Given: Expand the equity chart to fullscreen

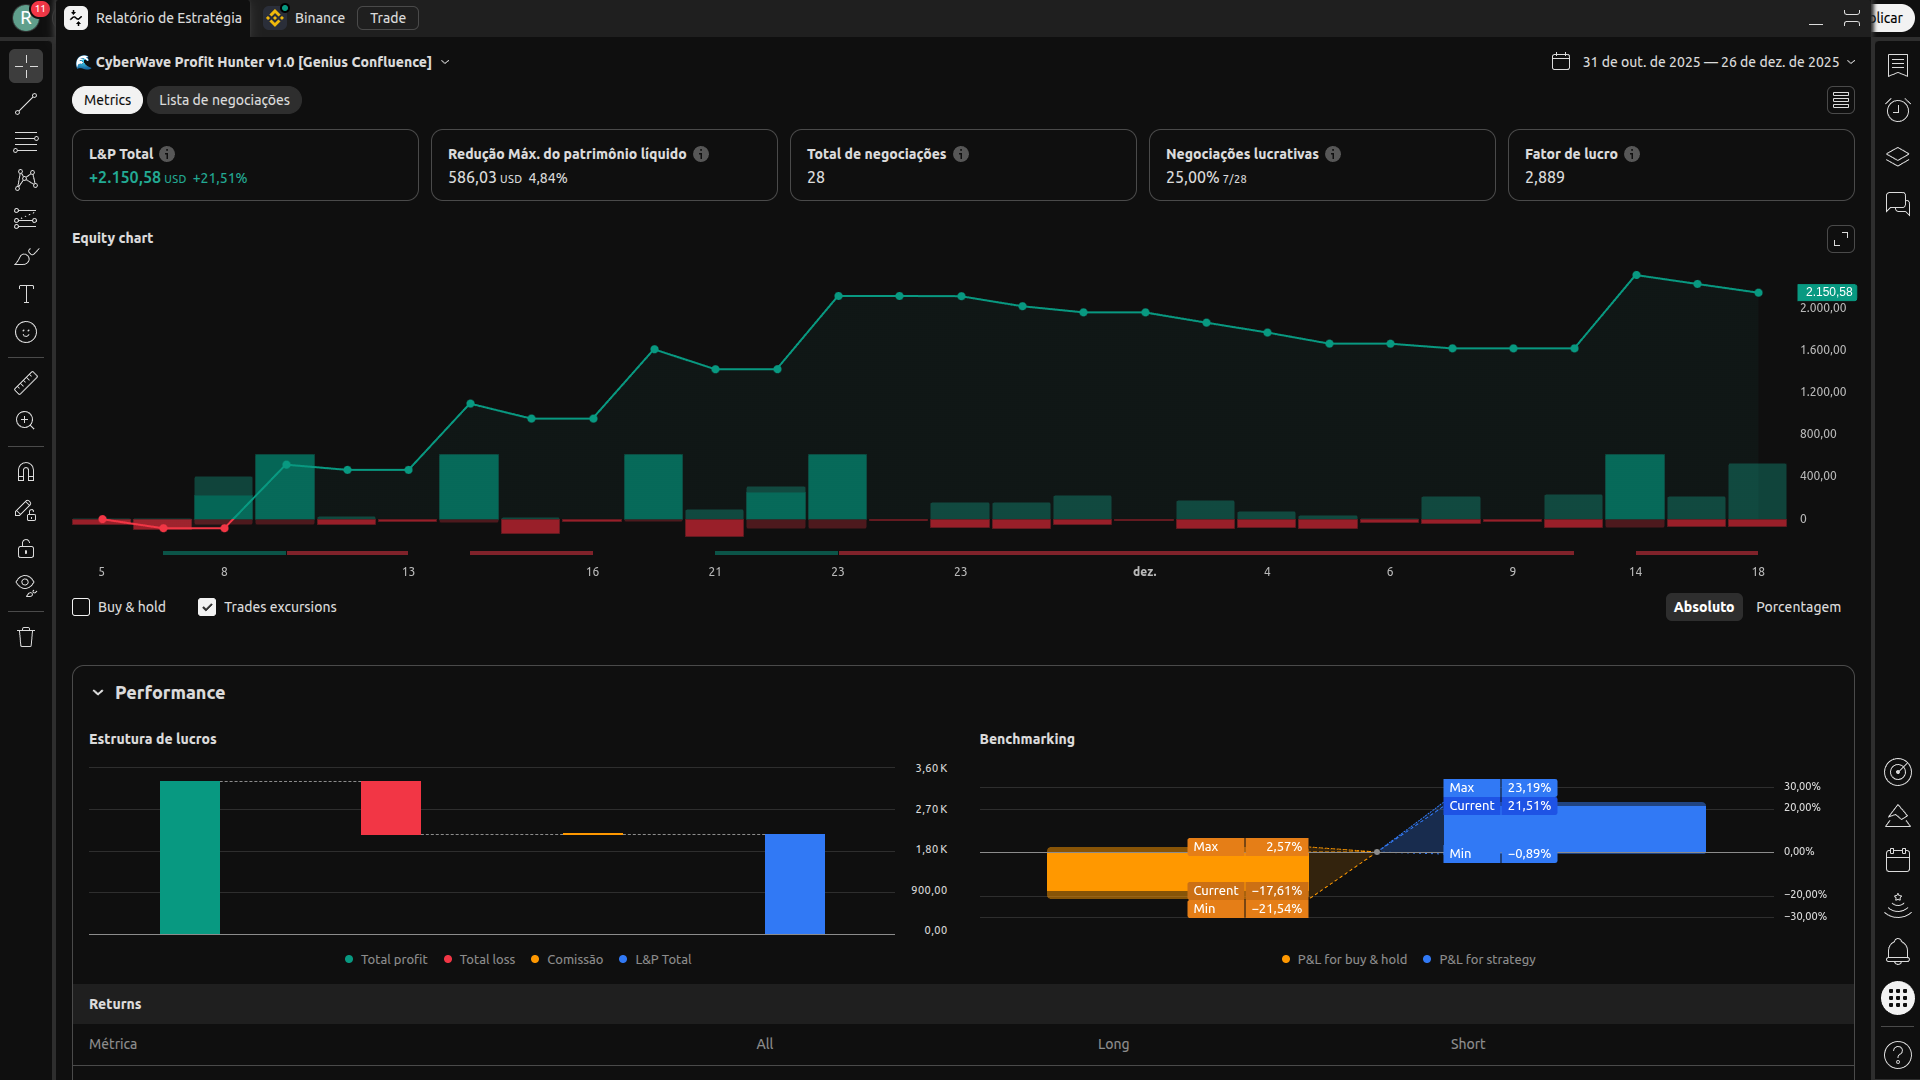Looking at the screenshot, I should (x=1840, y=239).
